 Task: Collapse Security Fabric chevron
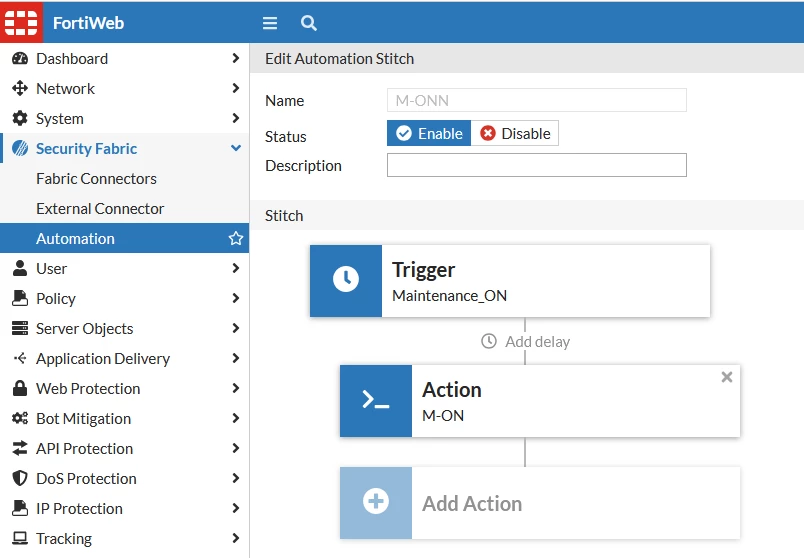tap(236, 148)
